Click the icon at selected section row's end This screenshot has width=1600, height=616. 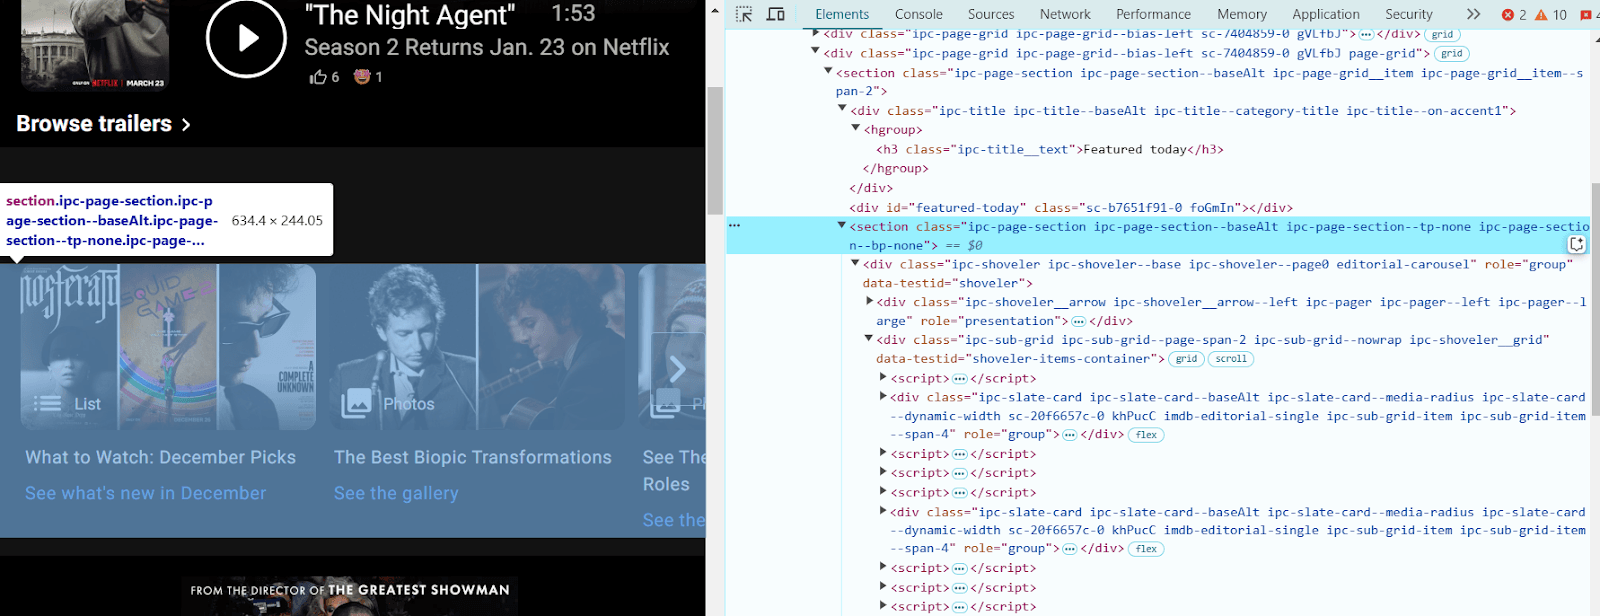1577,243
